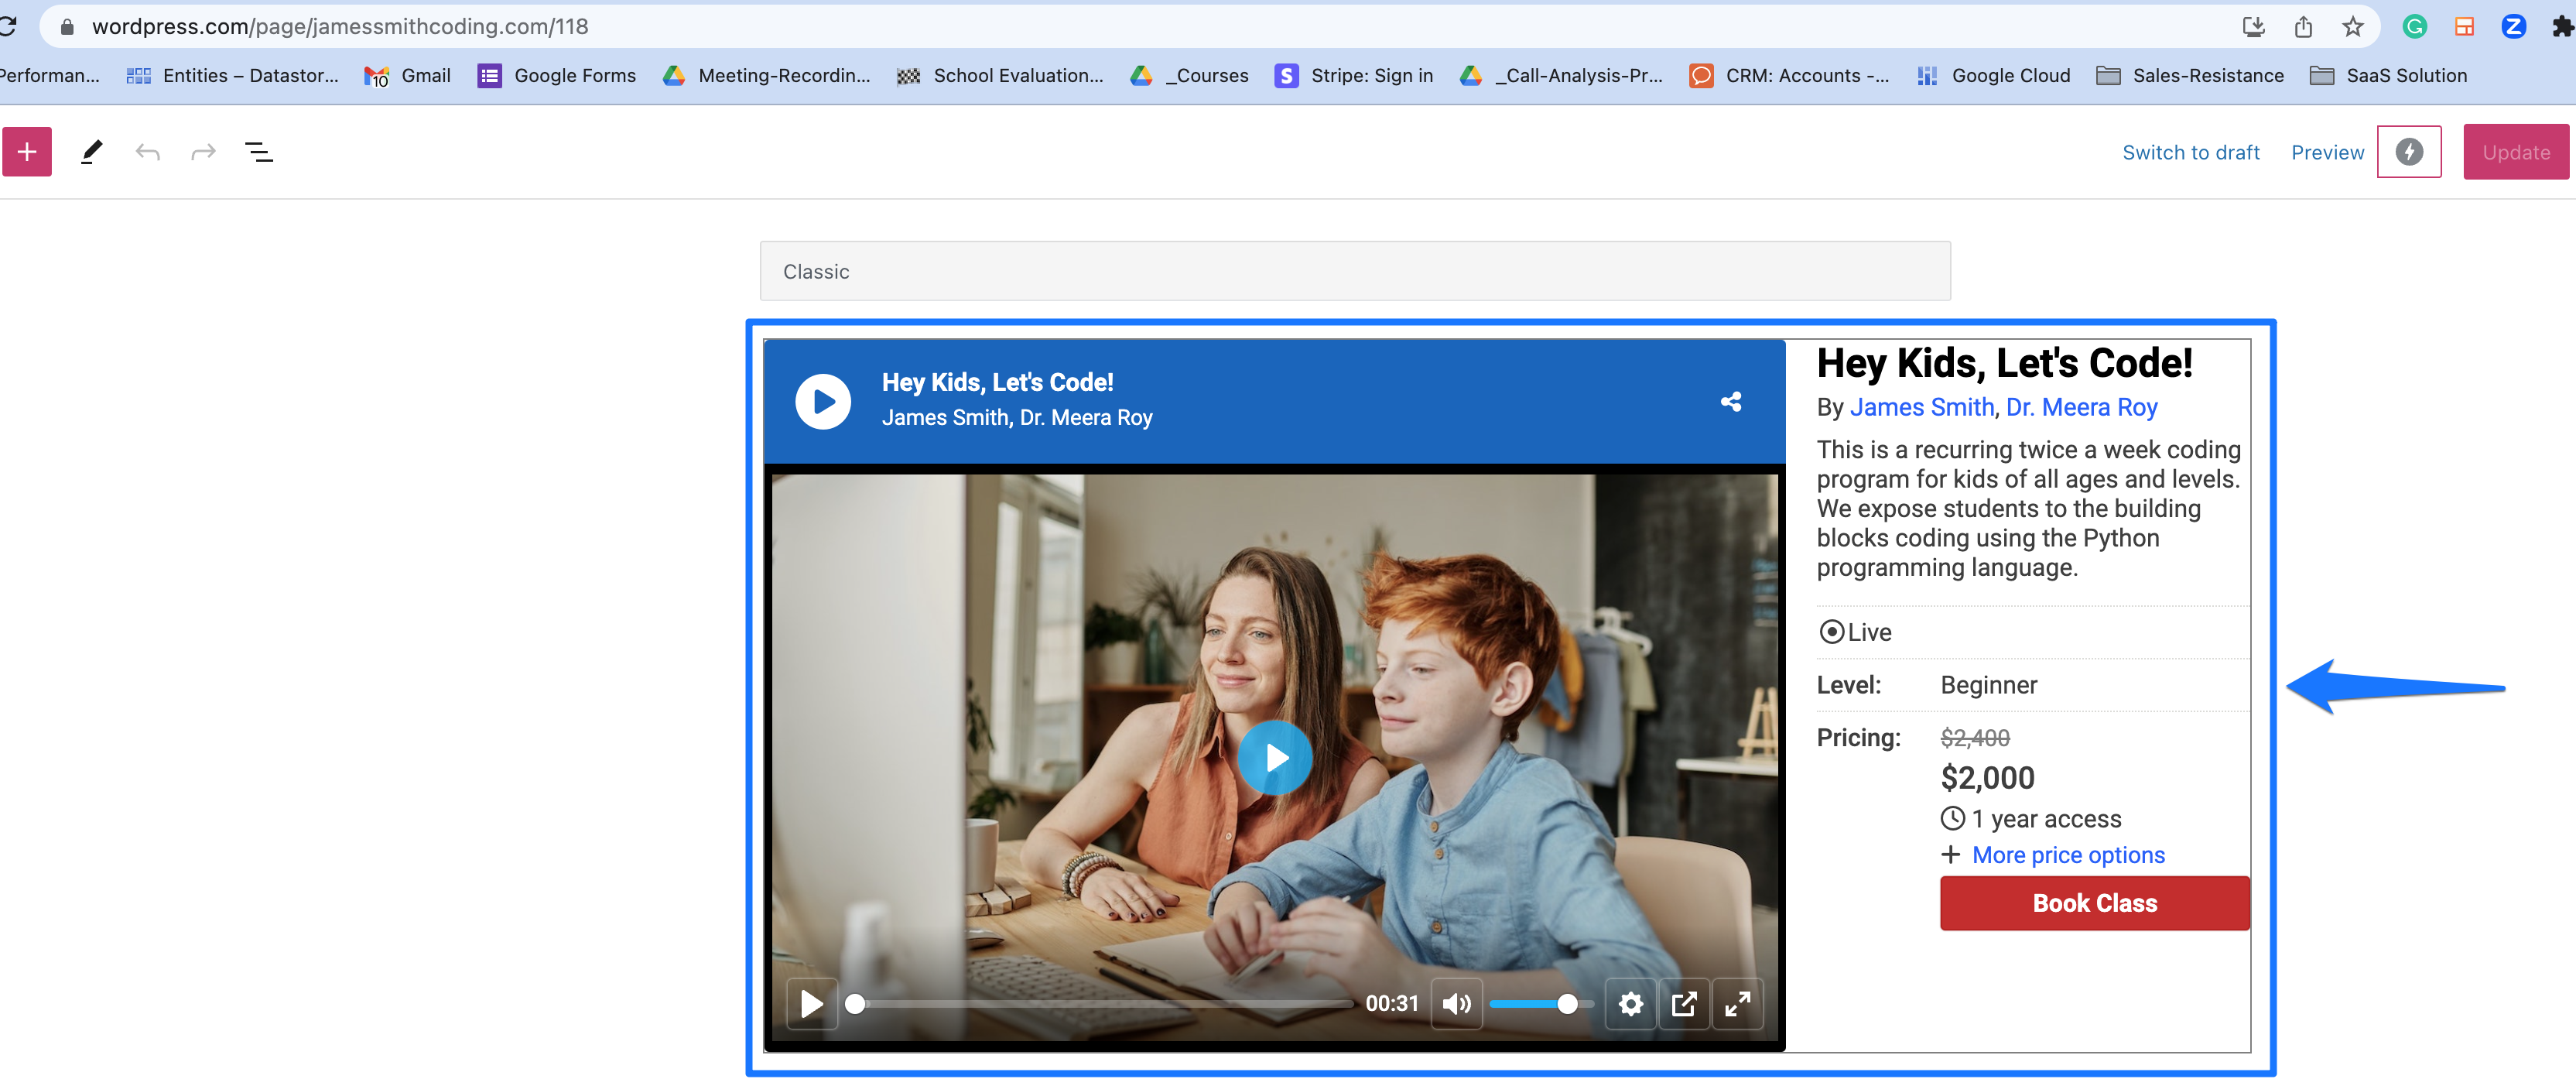The image size is (2576, 1086).
Task: Reload the page
Action: pyautogui.click(x=8, y=26)
